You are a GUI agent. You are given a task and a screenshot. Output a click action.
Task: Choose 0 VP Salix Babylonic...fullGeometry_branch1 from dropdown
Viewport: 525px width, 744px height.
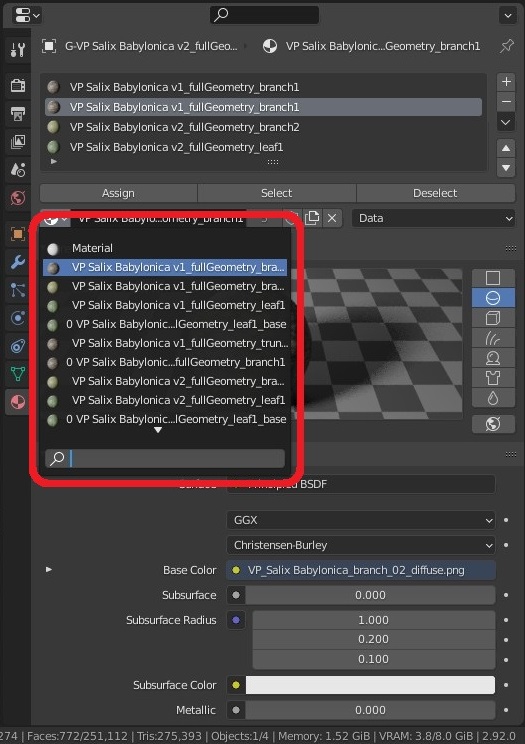164,362
